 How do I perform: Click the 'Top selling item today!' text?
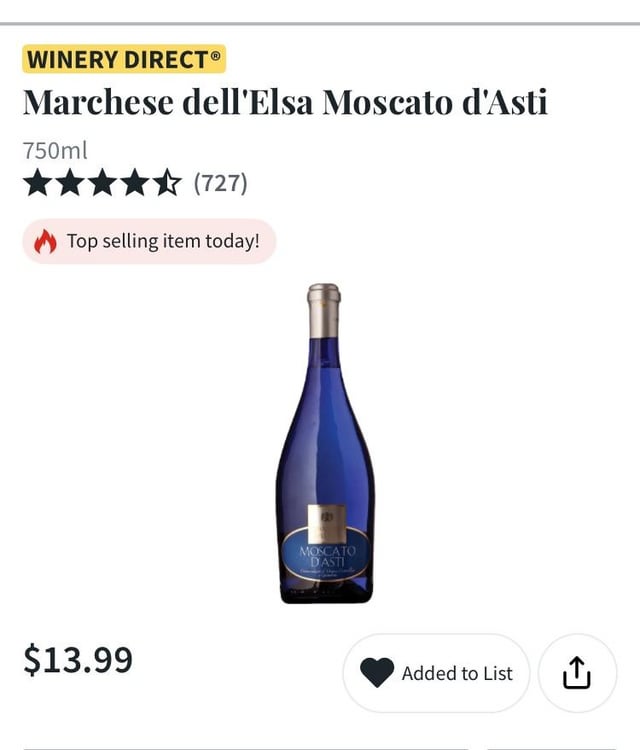[163, 241]
